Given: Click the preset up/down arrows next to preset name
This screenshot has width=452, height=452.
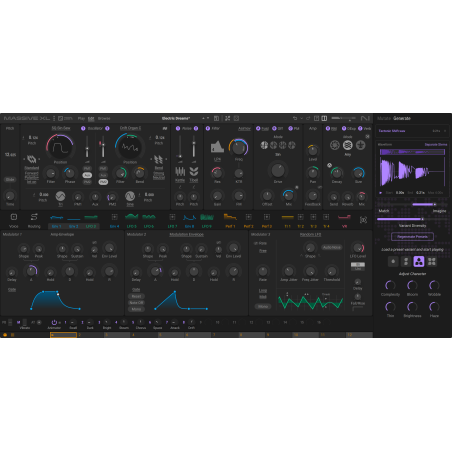Looking at the screenshot, I should [x=205, y=118].
